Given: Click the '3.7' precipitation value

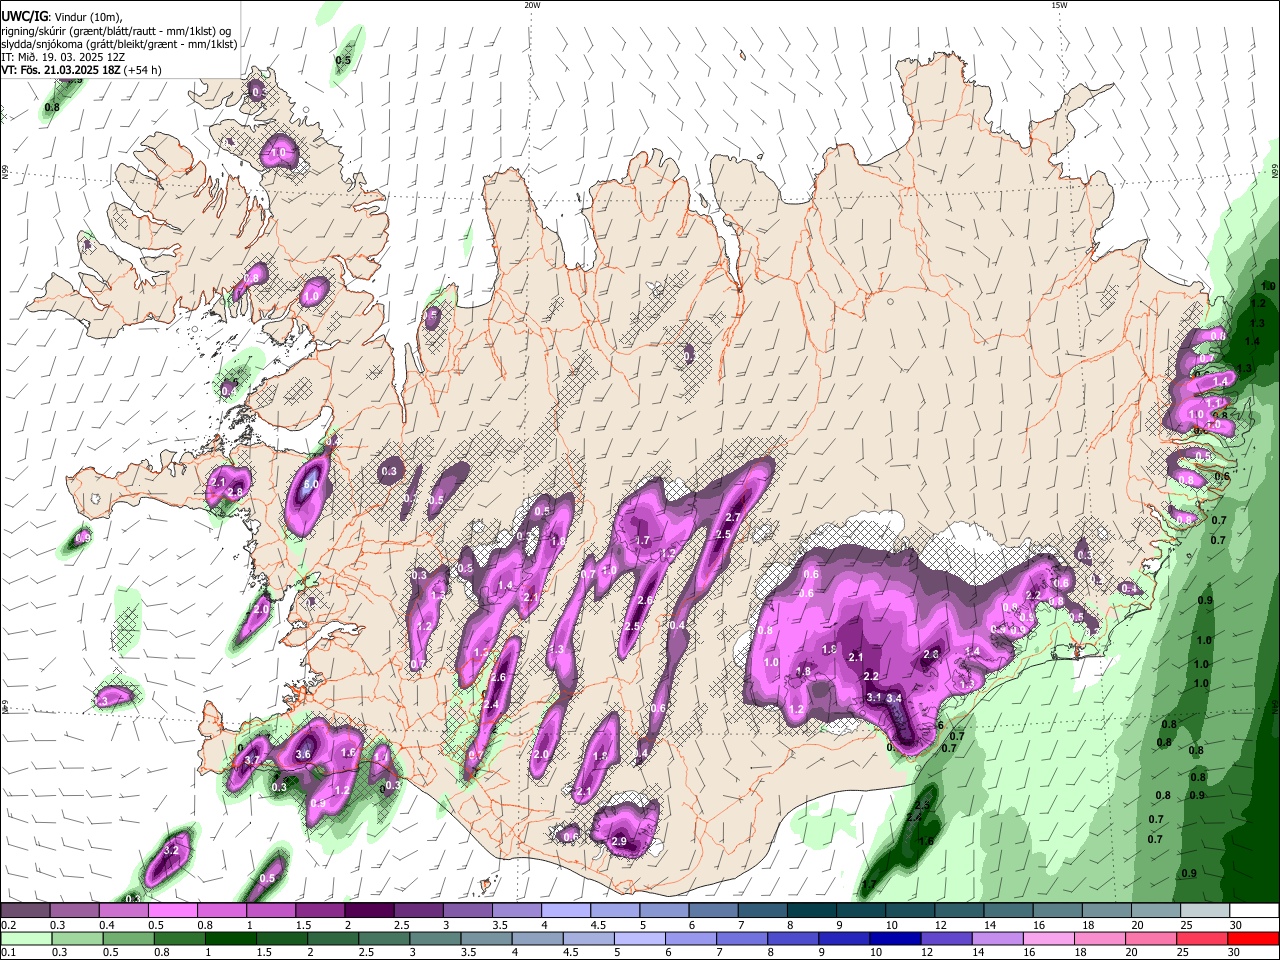Looking at the screenshot, I should click(251, 761).
